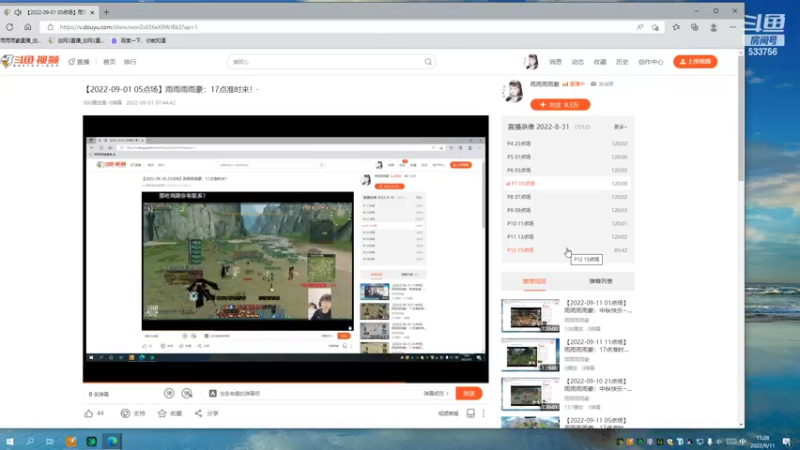Select current episode P7 05点场
The image size is (800, 450).
(x=567, y=183)
